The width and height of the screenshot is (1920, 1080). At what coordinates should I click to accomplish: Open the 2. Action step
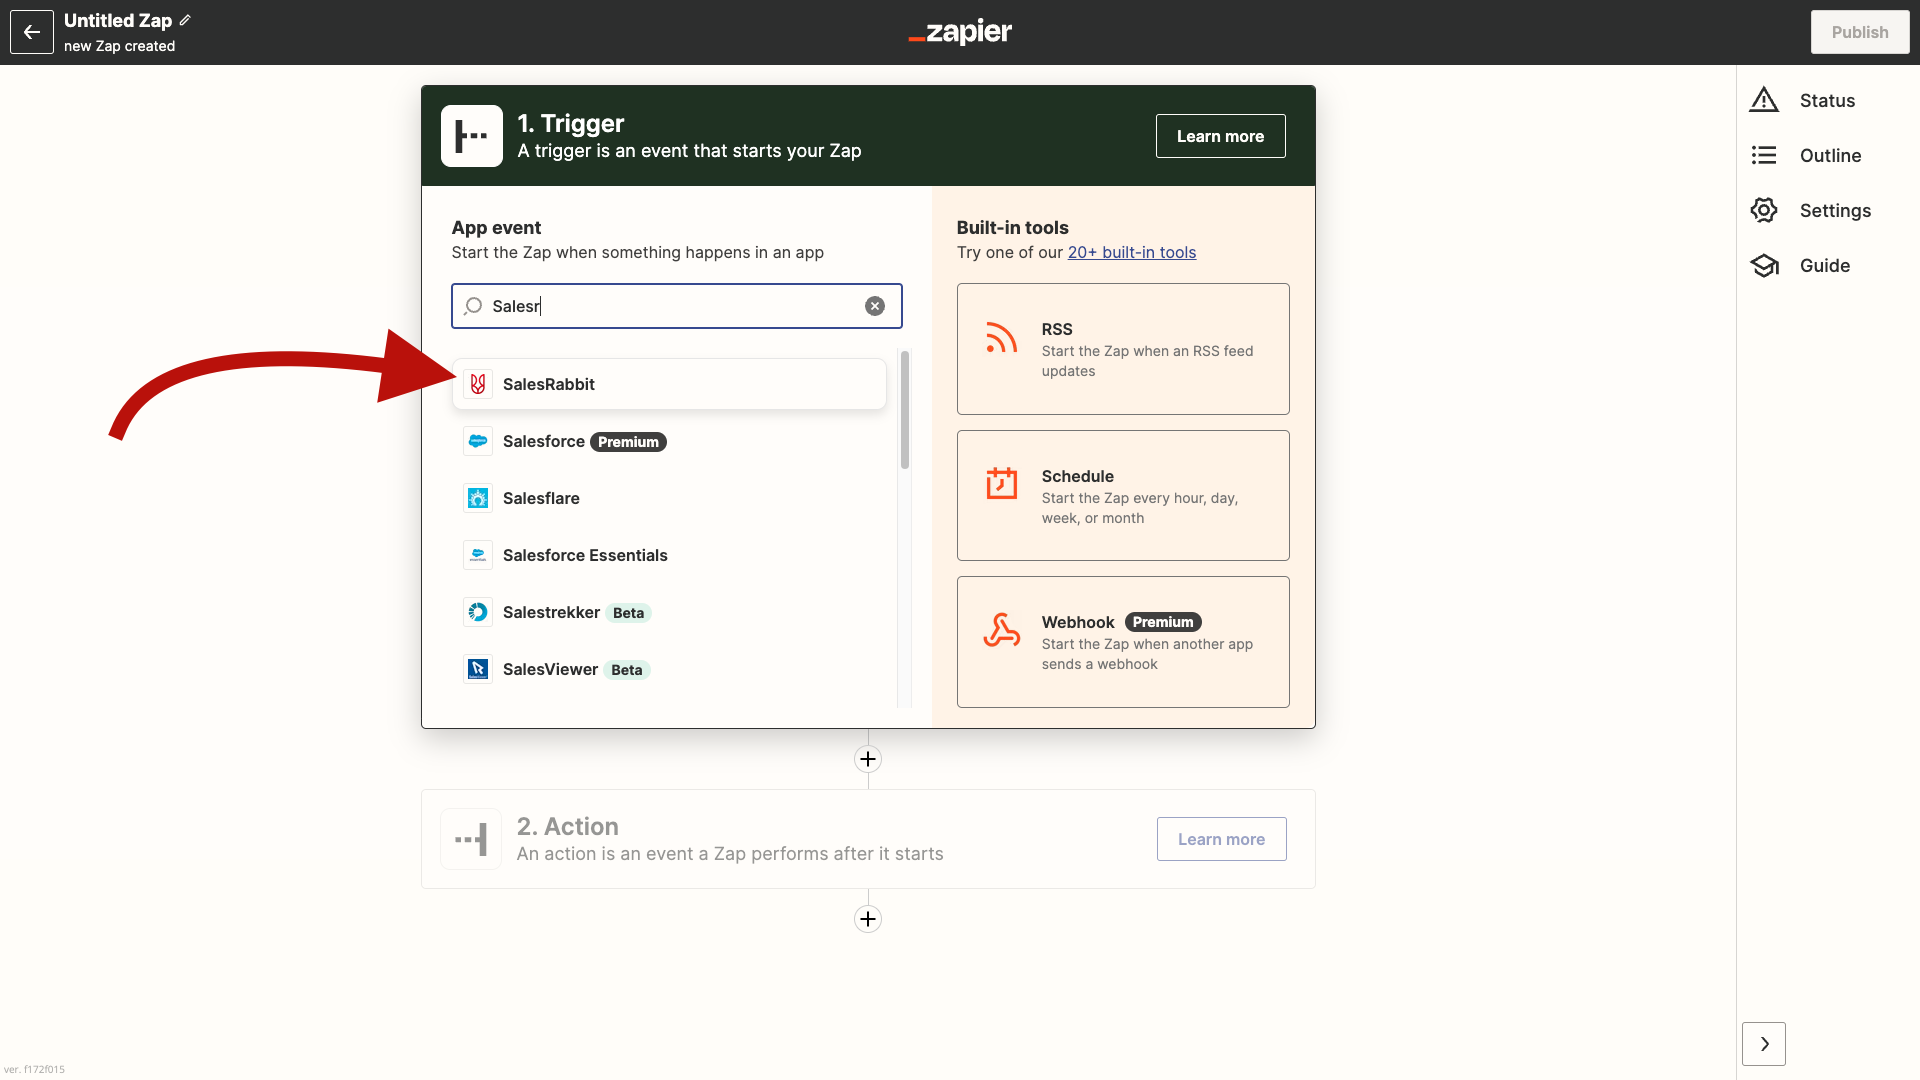[x=868, y=839]
